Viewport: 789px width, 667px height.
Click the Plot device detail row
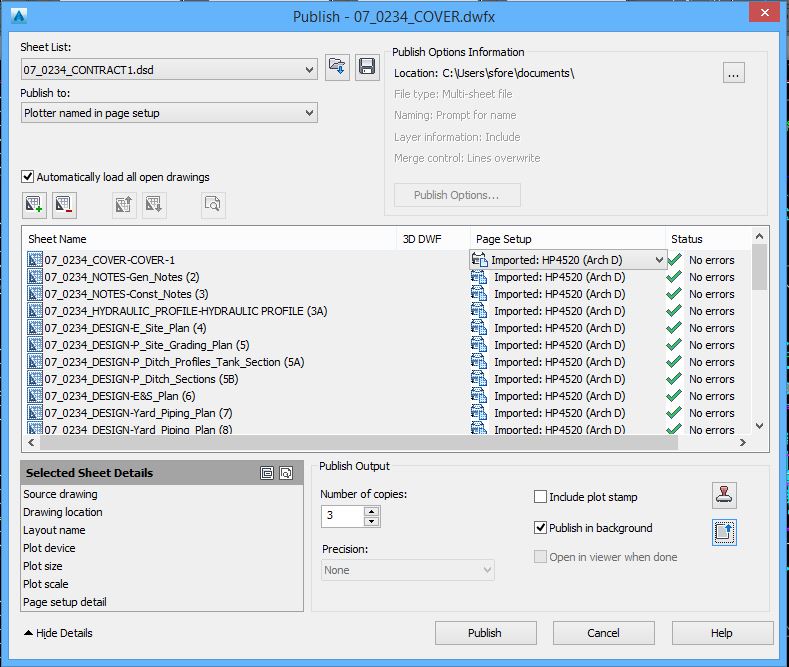coord(49,548)
